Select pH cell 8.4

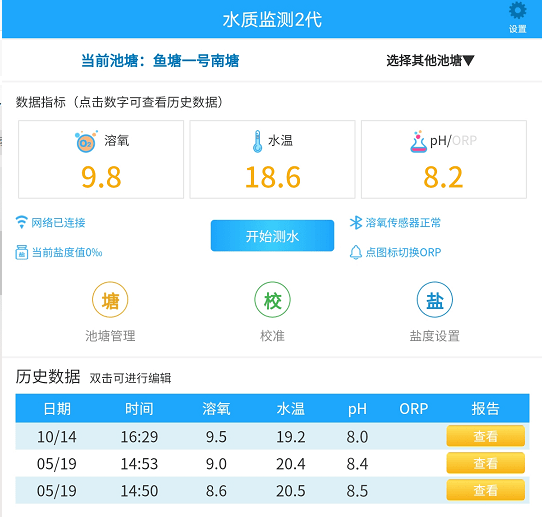click(x=357, y=464)
